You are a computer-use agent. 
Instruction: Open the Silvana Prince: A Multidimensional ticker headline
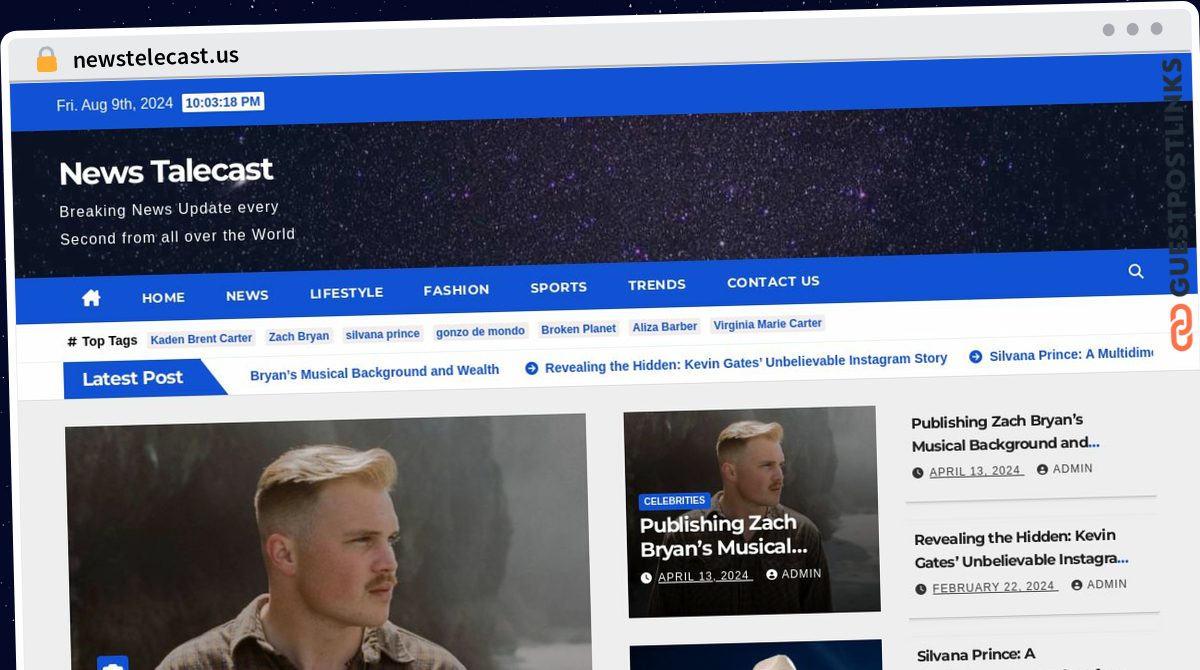pos(1072,354)
